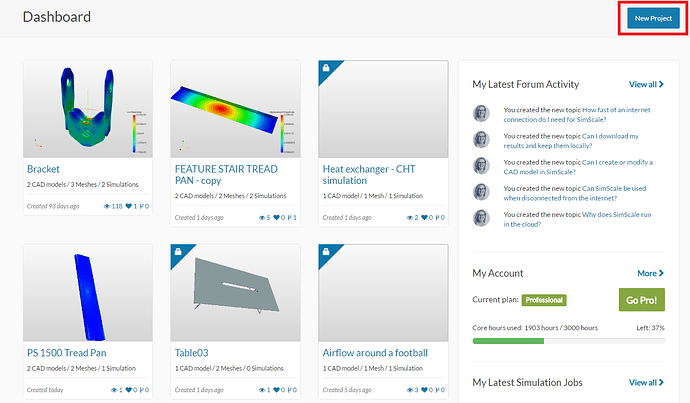View all latest simulation jobs
Image resolution: width=690 pixels, height=403 pixels.
(646, 383)
